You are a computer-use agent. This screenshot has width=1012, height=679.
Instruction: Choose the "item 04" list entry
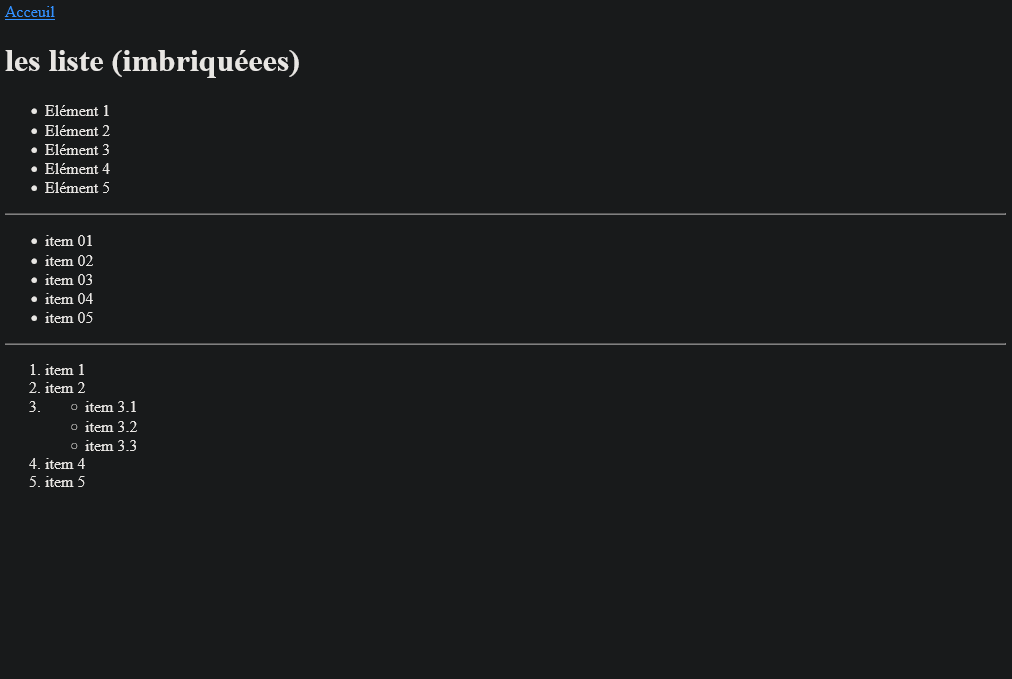pyautogui.click(x=69, y=299)
